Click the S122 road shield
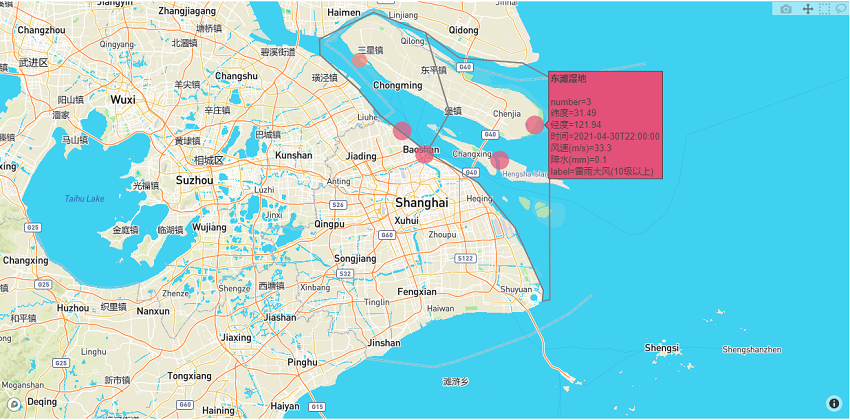This screenshot has width=850, height=420. tap(464, 258)
